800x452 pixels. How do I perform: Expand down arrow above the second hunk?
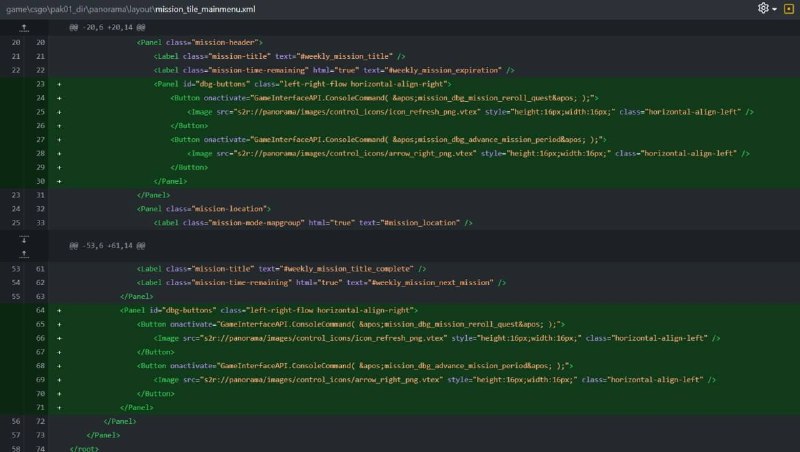point(24,239)
